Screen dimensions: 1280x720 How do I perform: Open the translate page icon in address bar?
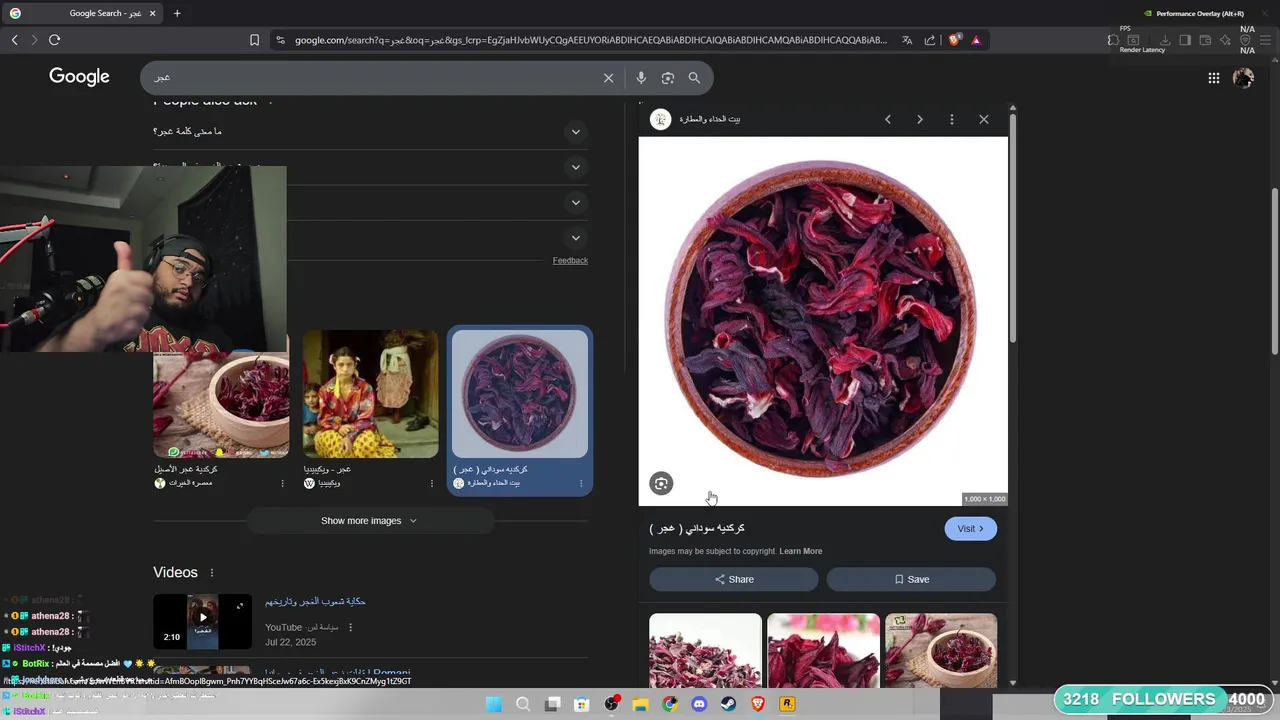point(907,40)
